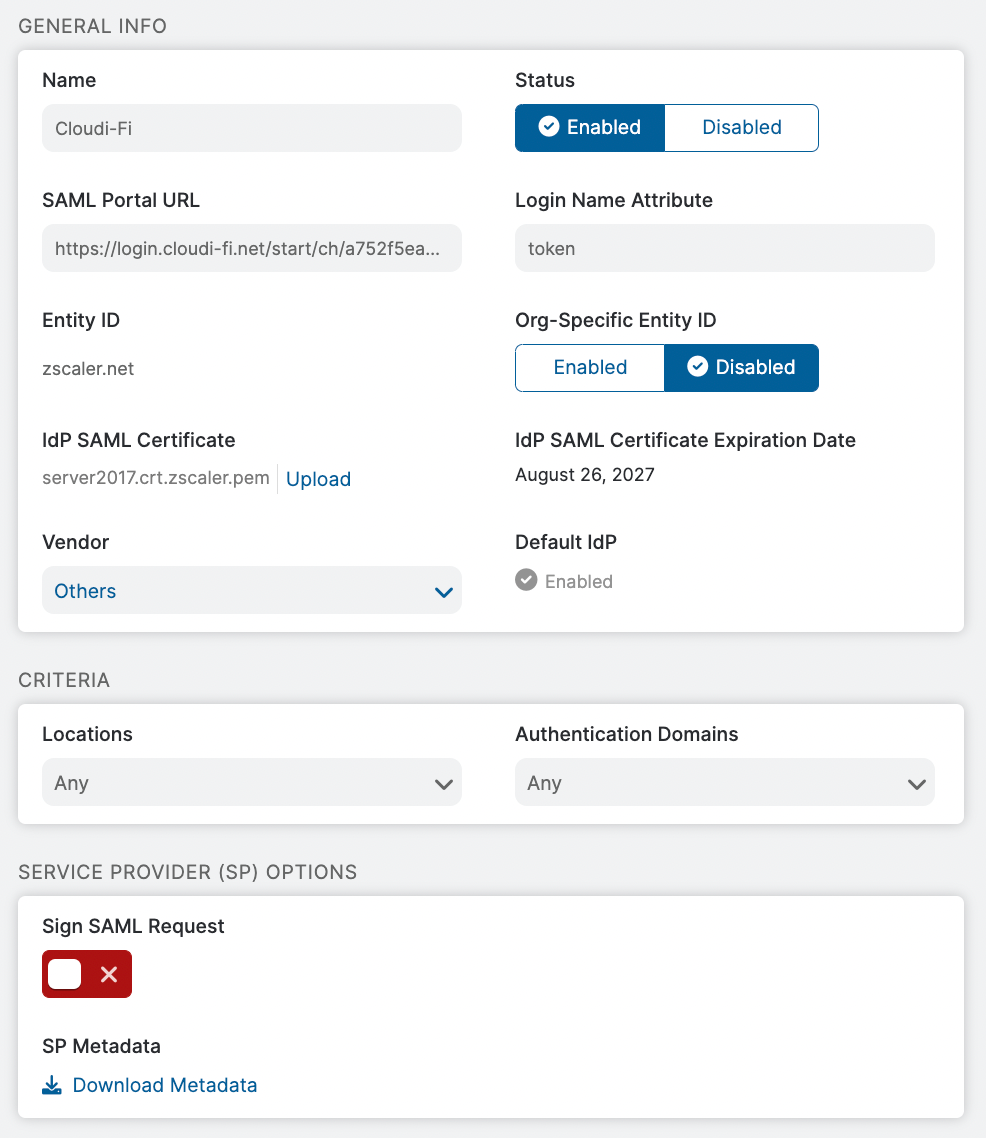Click the checkmark icon on Status Enabled
This screenshot has height=1138, width=986.
click(x=549, y=126)
